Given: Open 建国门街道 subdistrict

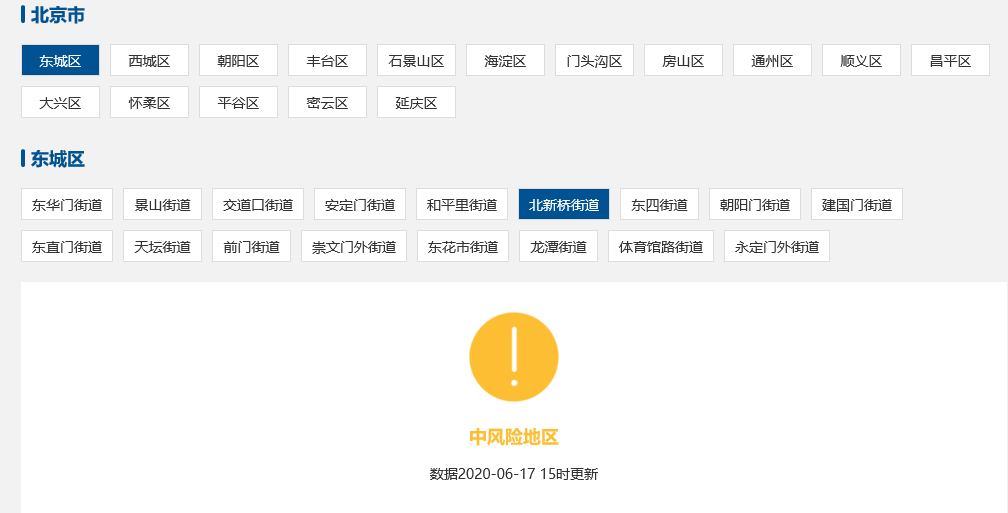Looking at the screenshot, I should coord(857,204).
